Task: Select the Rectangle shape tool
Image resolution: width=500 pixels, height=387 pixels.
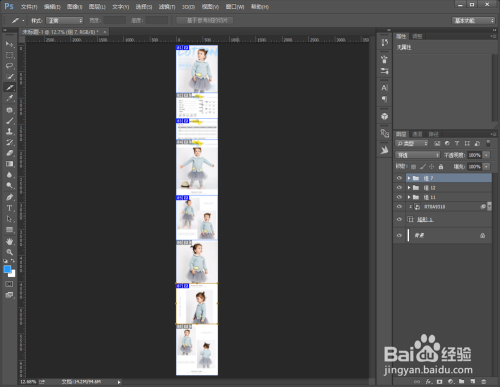Action: [x=9, y=230]
